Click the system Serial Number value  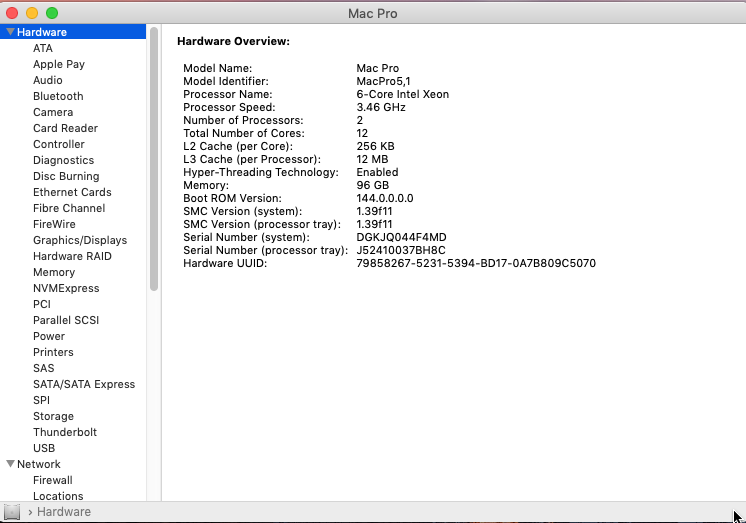[x=402, y=237]
